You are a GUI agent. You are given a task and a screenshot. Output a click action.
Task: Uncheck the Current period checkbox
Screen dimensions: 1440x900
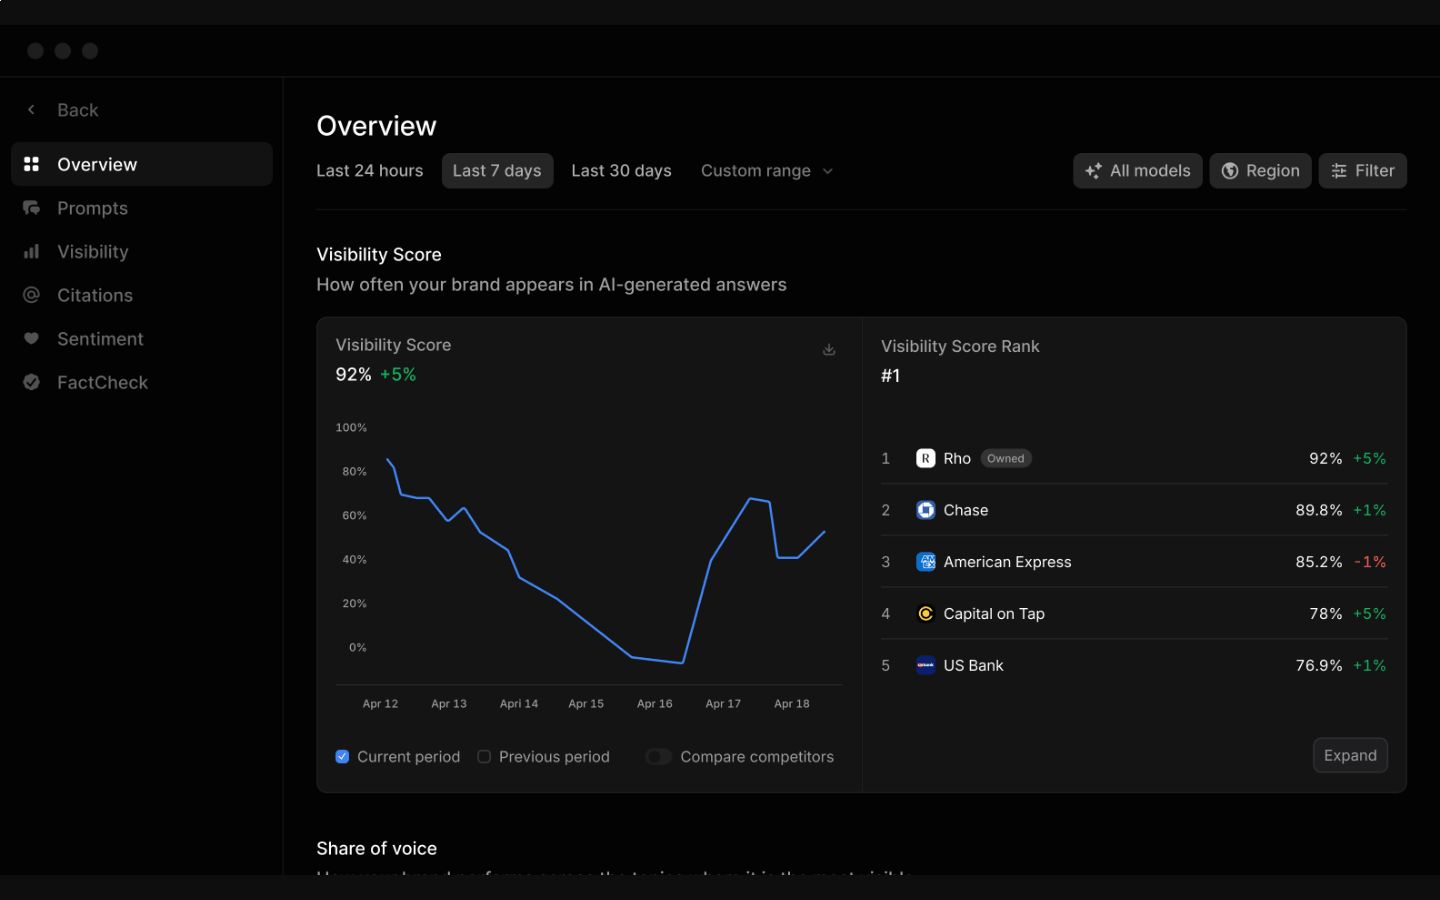coord(342,757)
